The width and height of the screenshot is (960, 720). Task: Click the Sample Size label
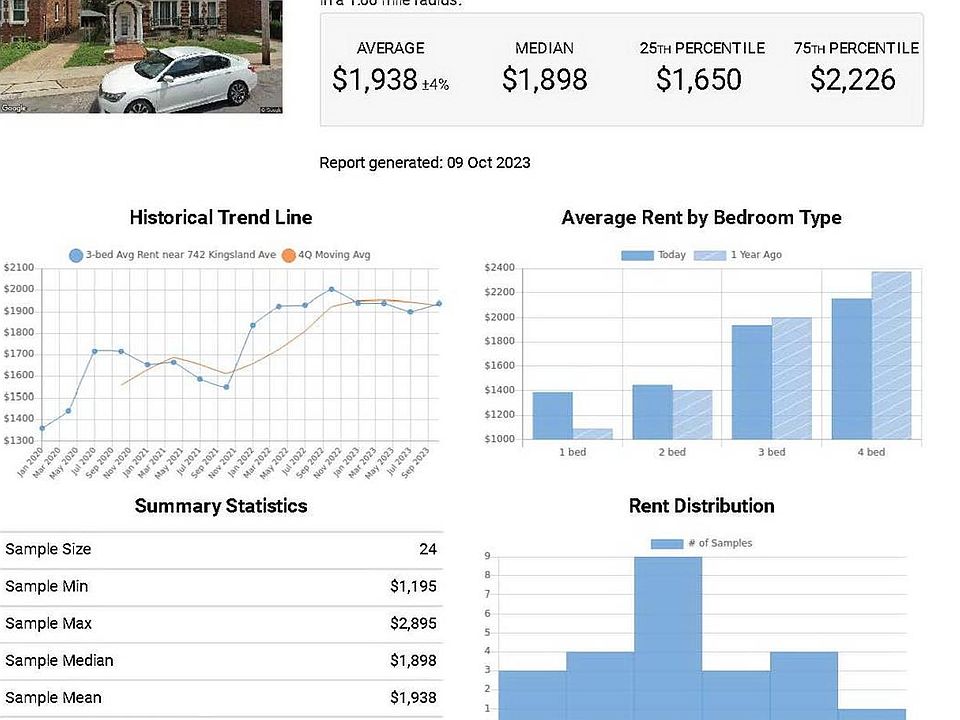(x=48, y=549)
